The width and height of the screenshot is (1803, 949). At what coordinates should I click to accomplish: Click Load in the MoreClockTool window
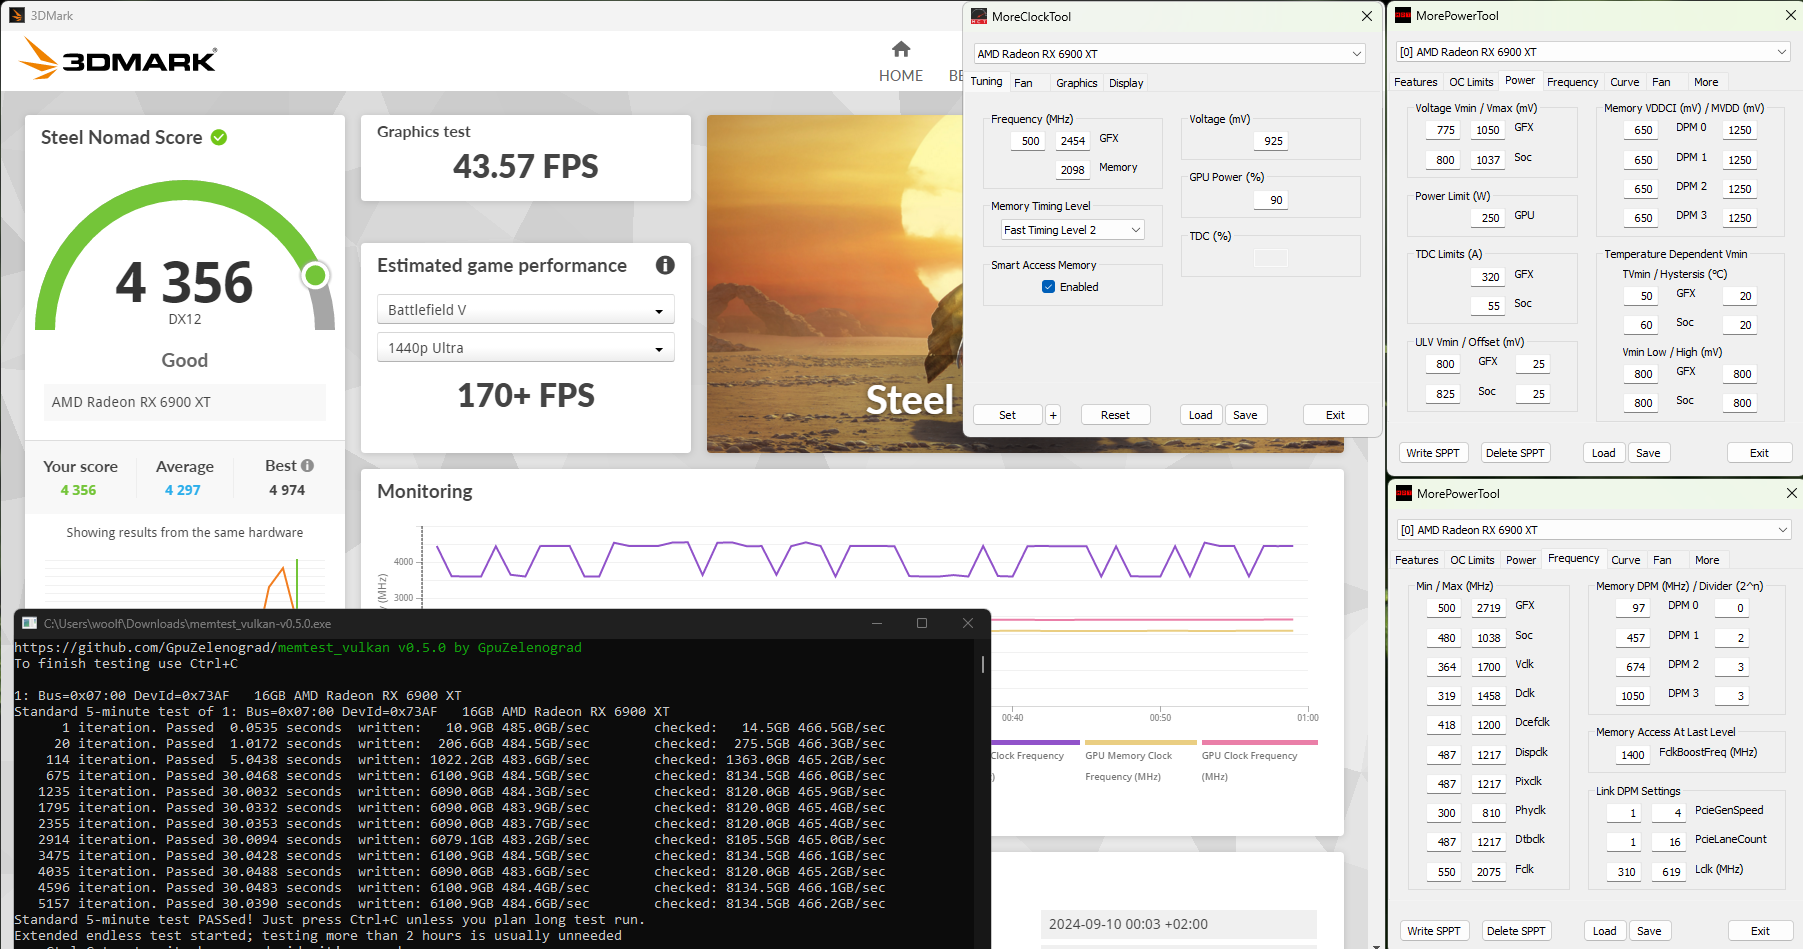click(1200, 415)
